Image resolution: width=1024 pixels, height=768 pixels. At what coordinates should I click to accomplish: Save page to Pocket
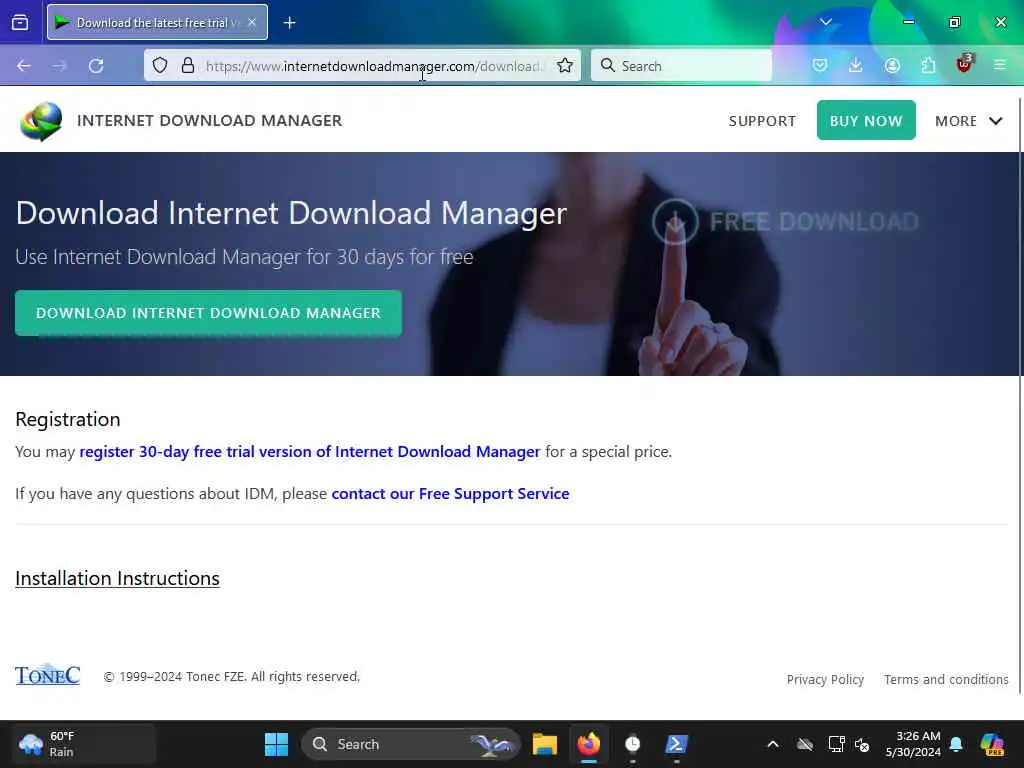coord(820,65)
